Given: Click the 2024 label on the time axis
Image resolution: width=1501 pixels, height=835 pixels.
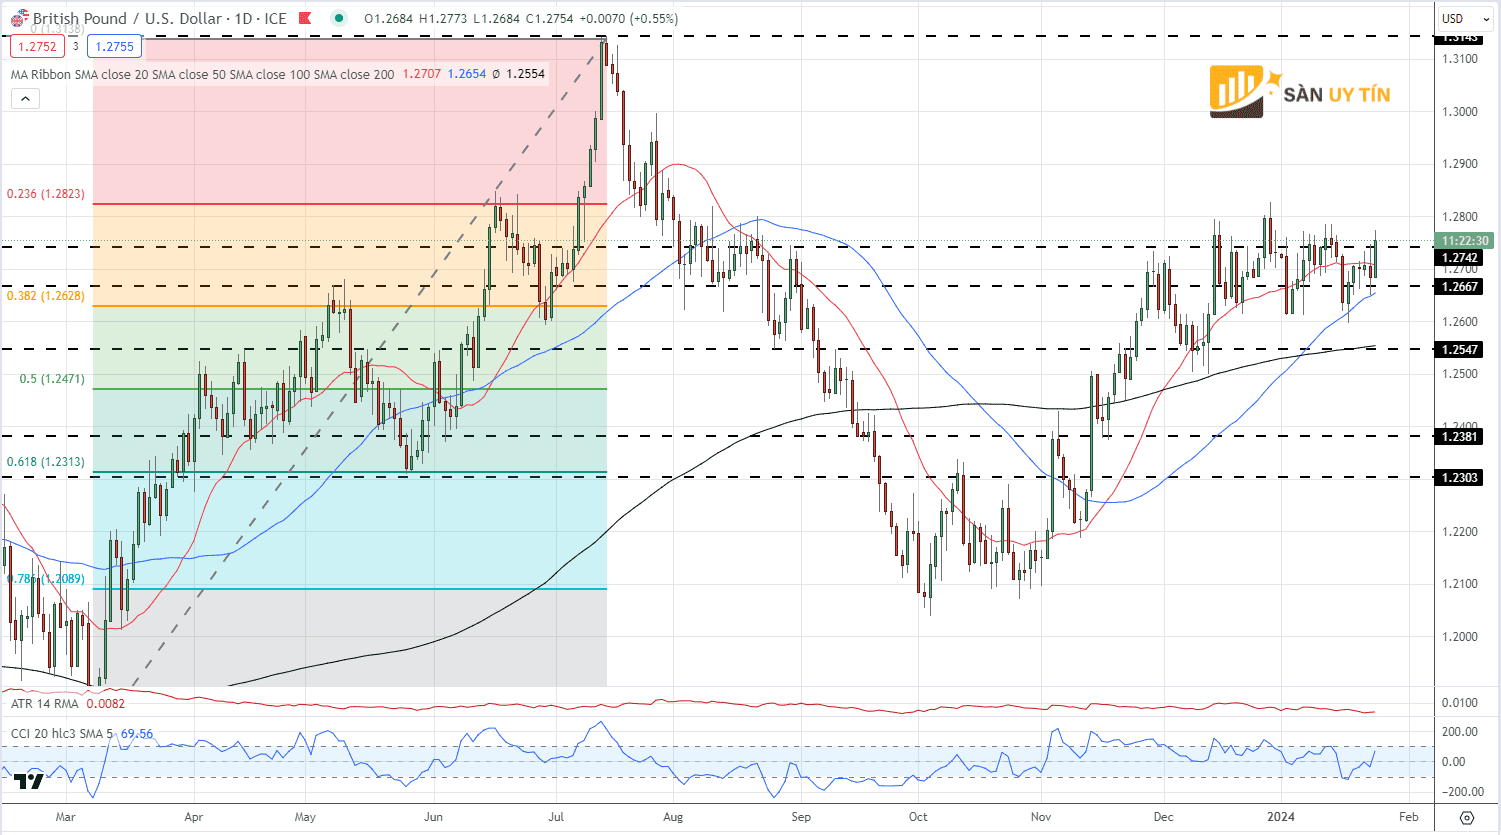Looking at the screenshot, I should pyautogui.click(x=1281, y=817).
